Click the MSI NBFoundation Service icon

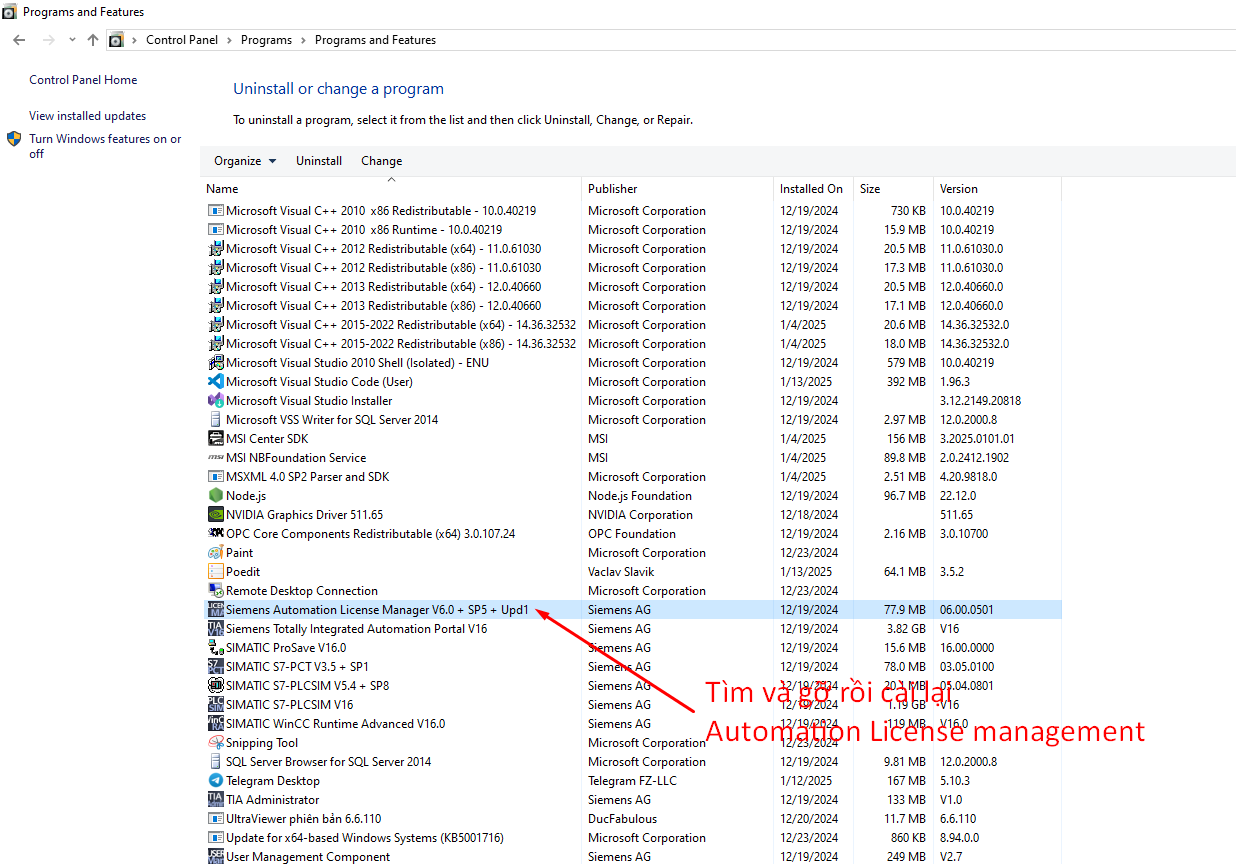click(x=215, y=457)
